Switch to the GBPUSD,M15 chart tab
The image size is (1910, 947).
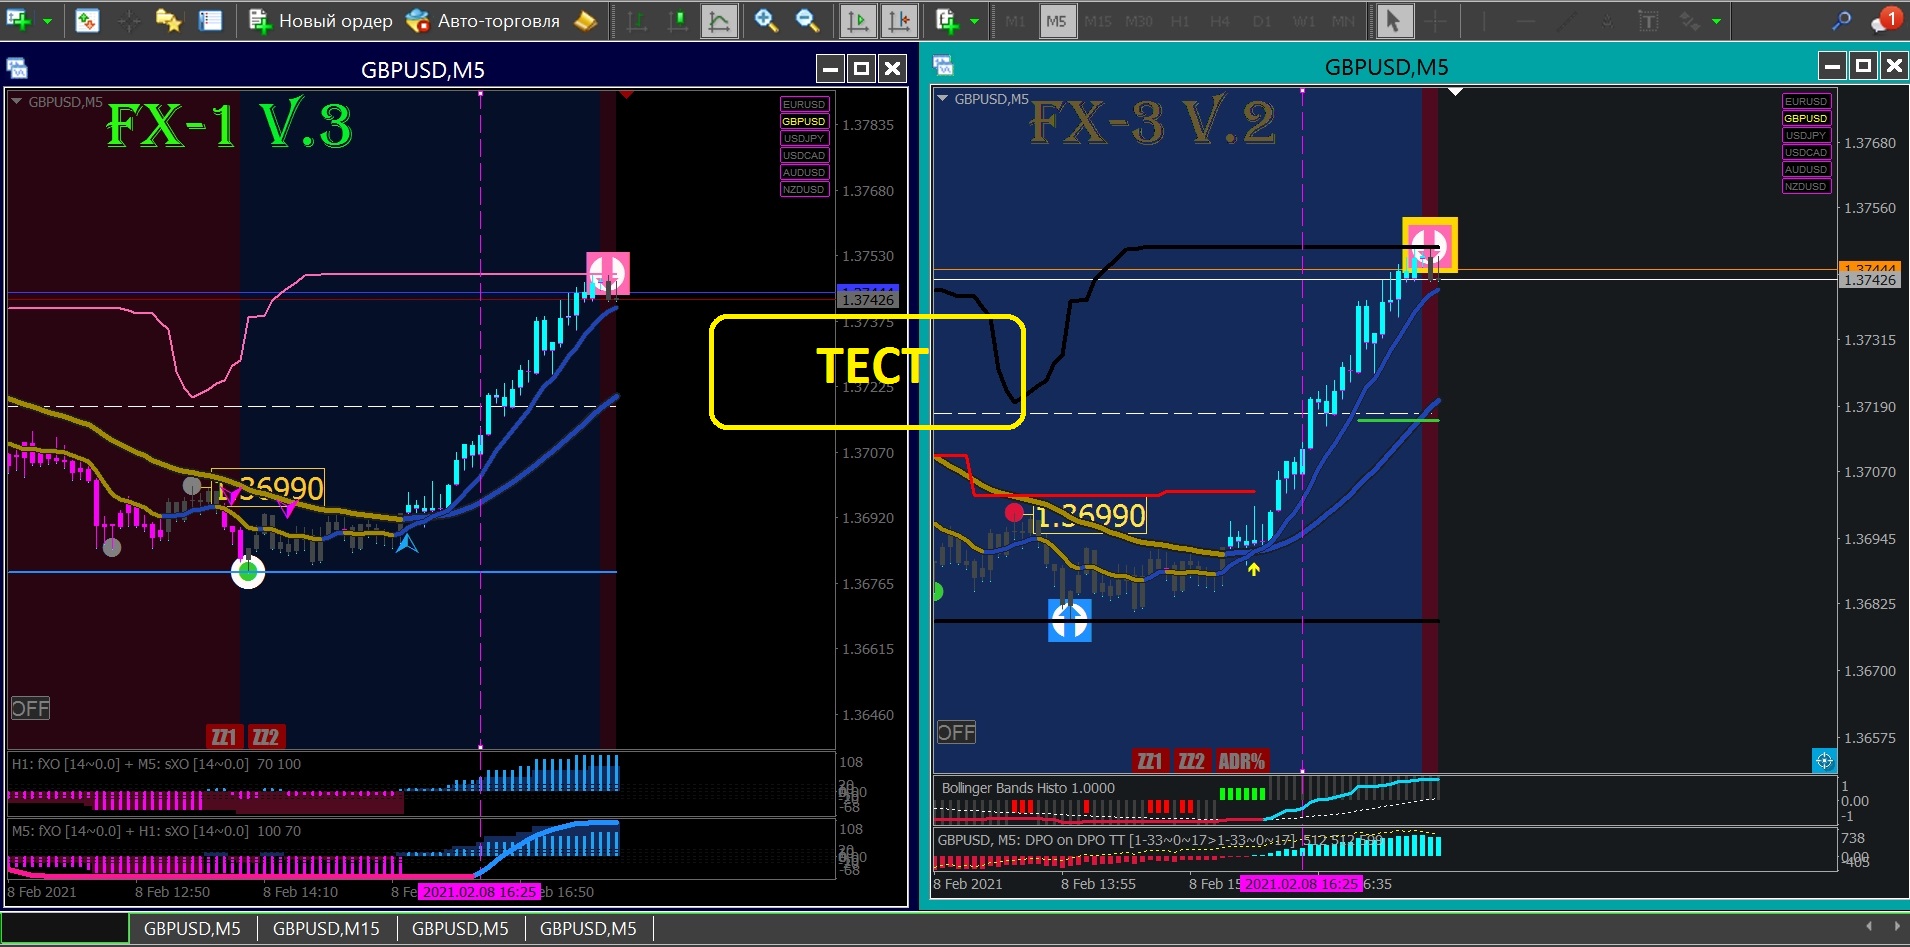(326, 928)
